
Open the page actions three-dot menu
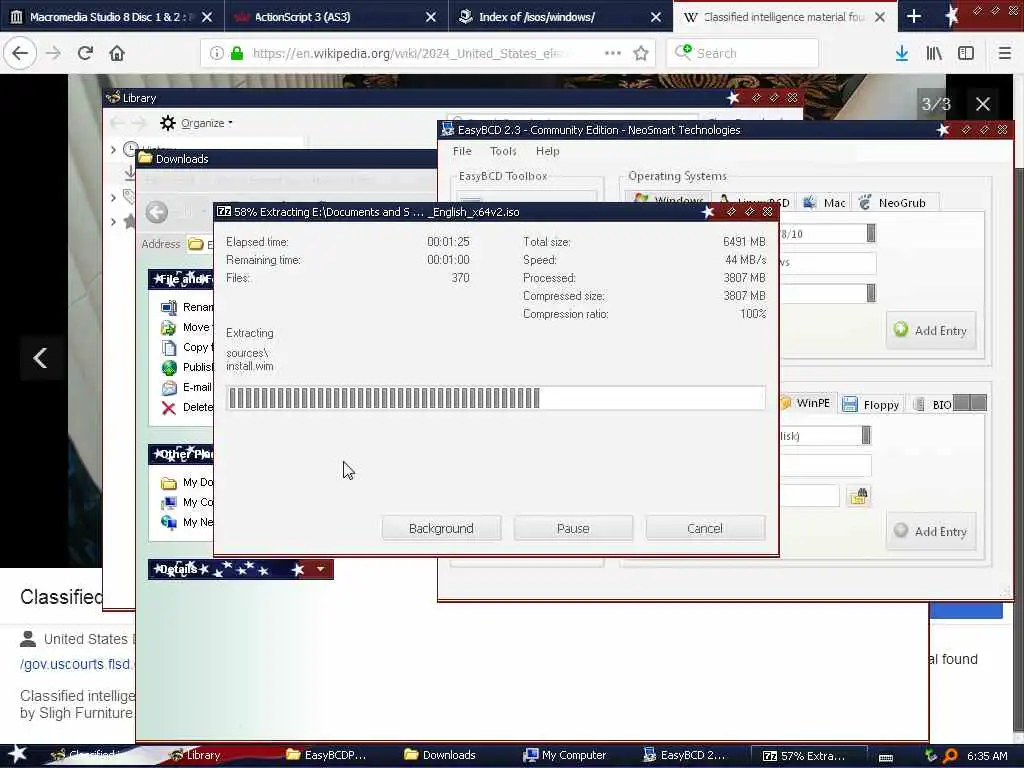[x=613, y=53]
